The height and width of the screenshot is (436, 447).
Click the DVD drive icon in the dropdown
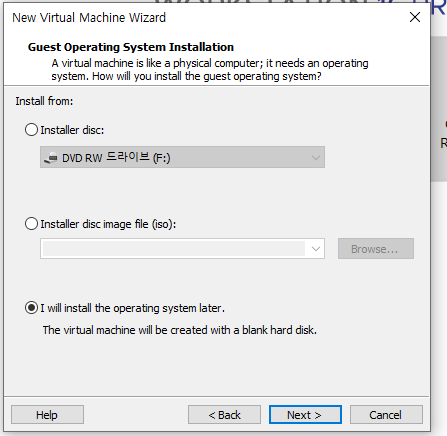point(51,158)
